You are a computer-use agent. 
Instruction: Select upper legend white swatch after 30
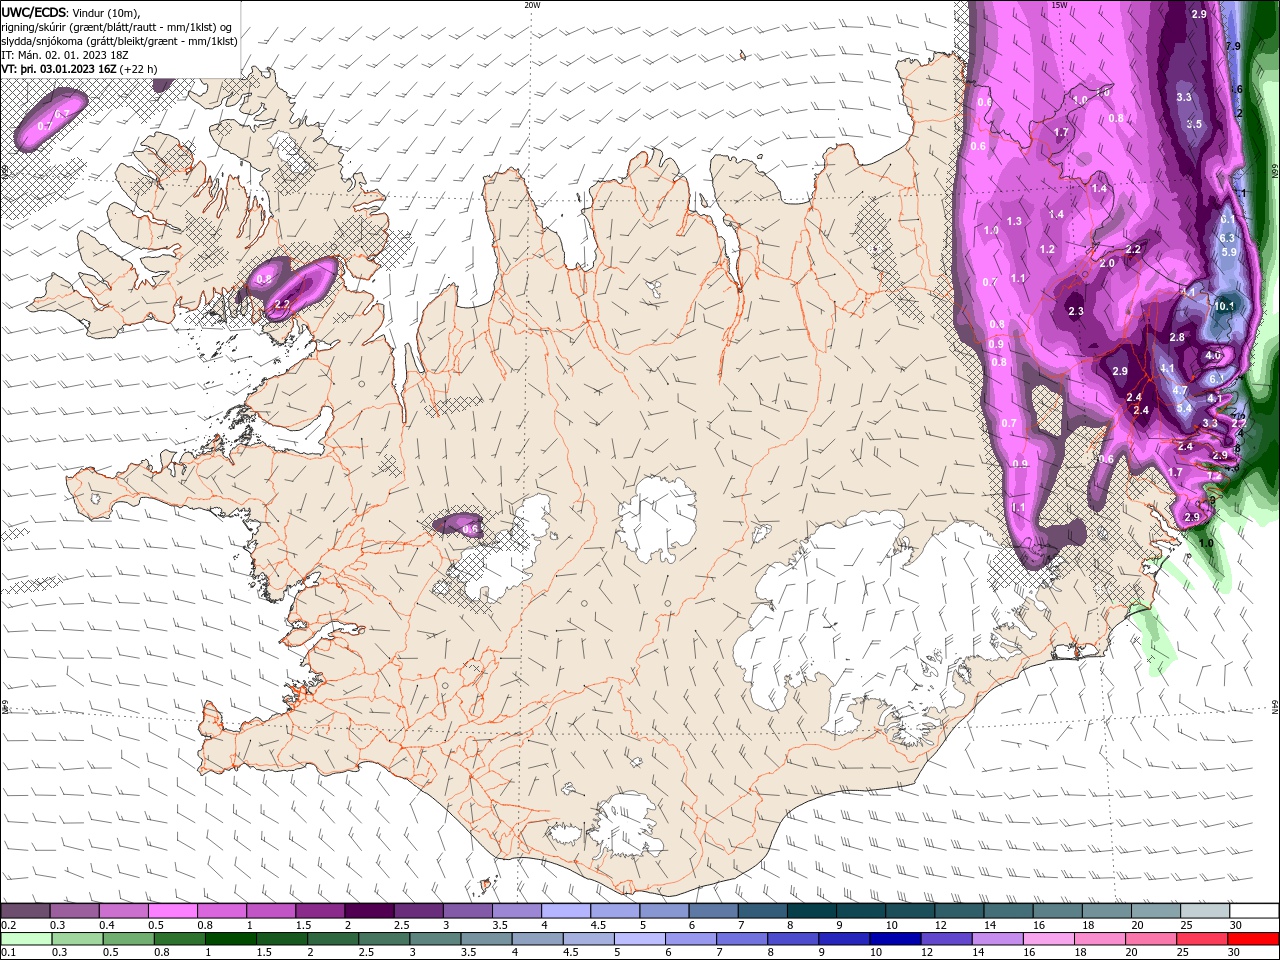(1255, 911)
